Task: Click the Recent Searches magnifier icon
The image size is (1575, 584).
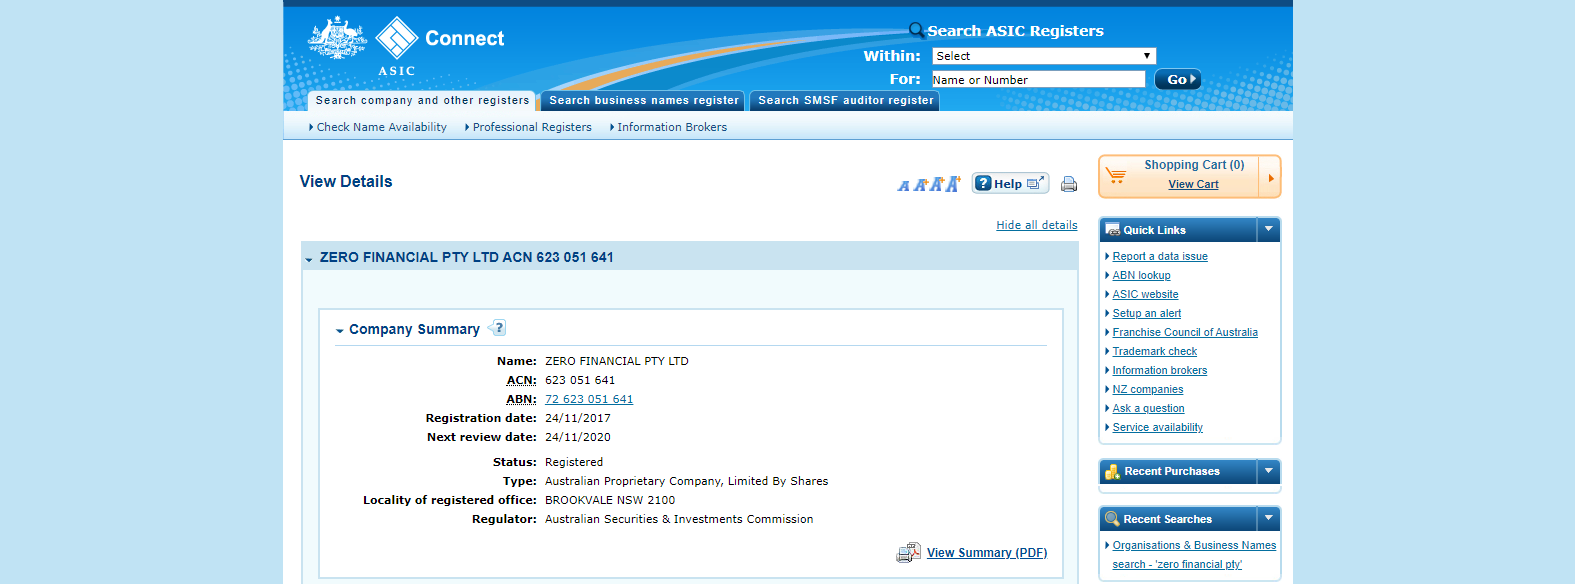Action: tap(1112, 519)
